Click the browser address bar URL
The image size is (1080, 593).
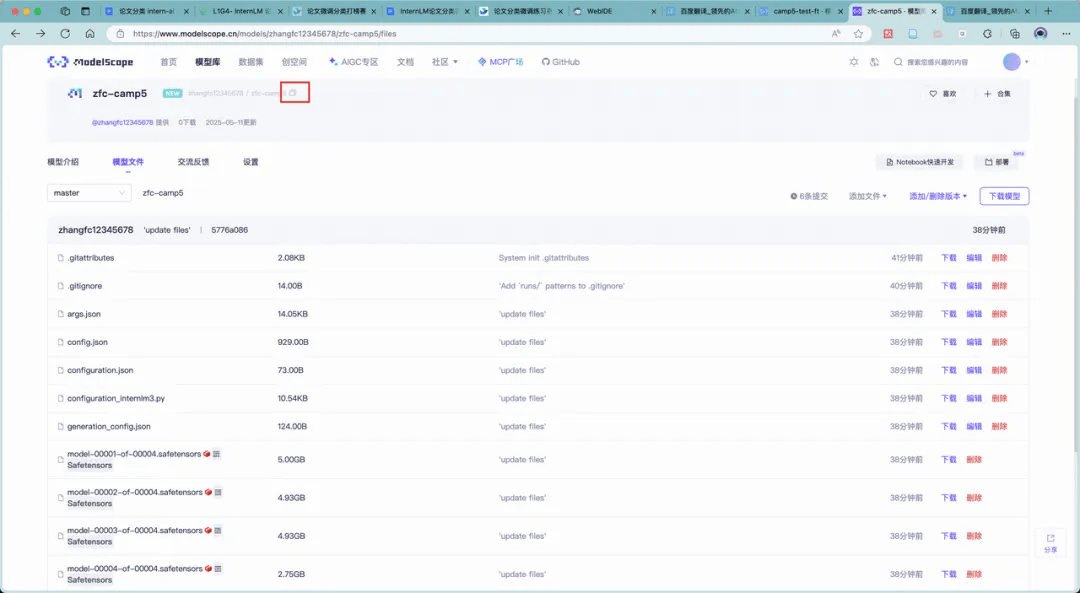point(264,34)
